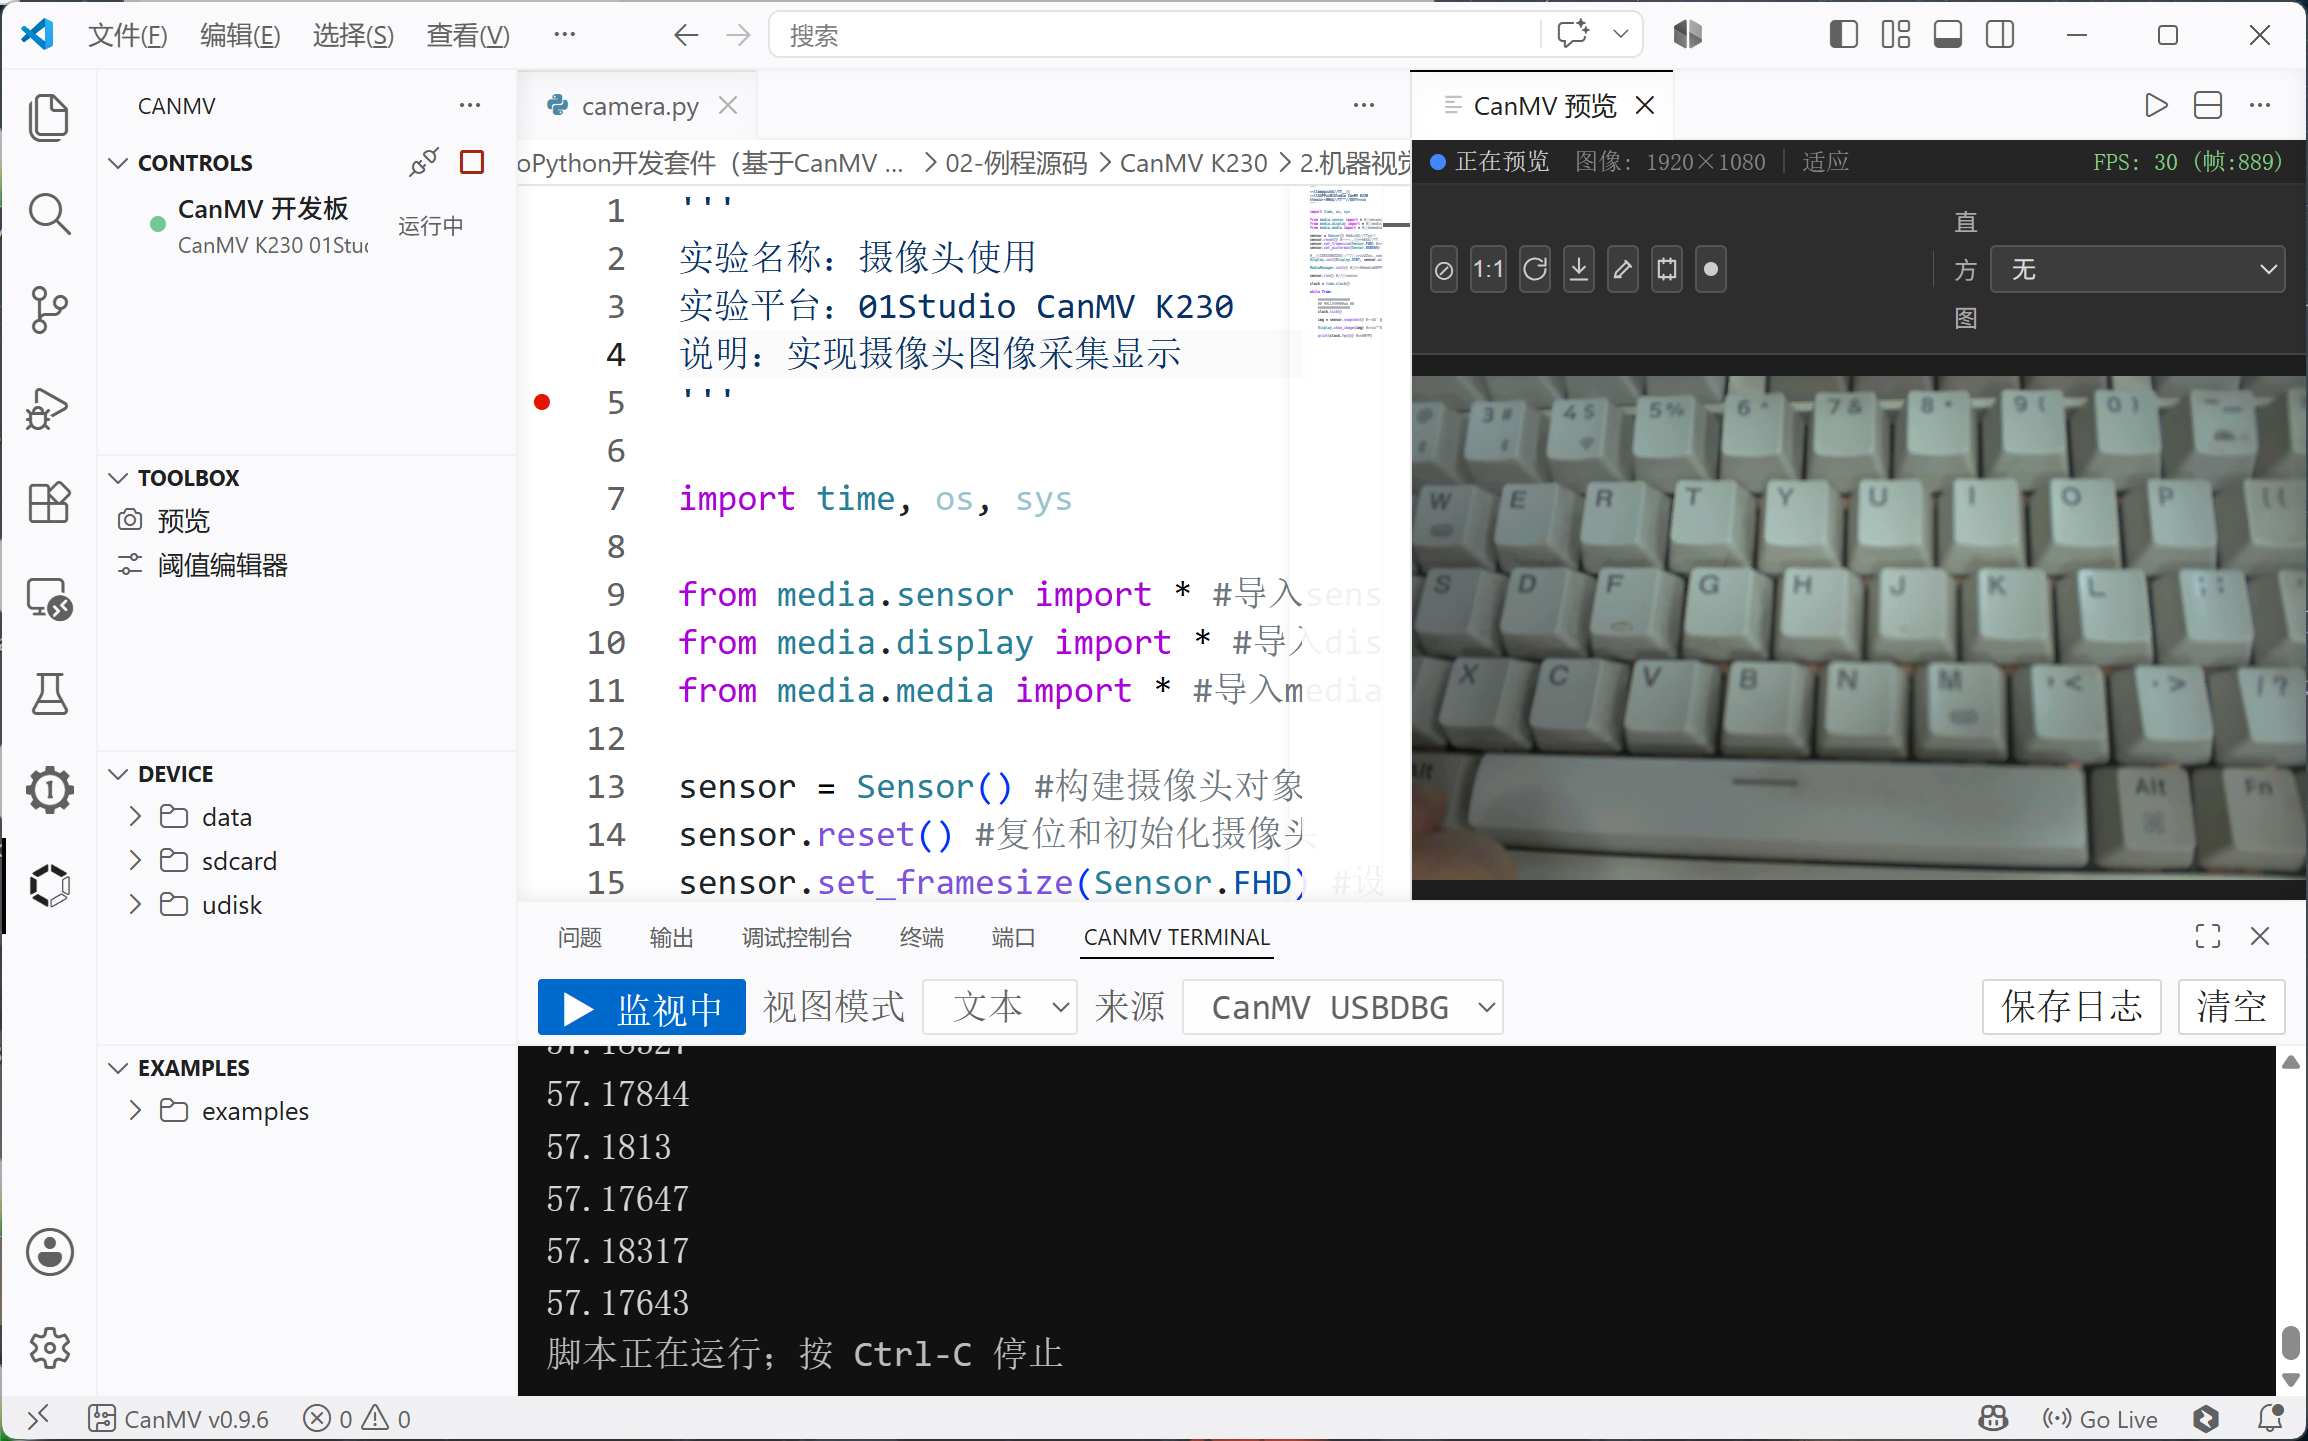Open the 来源 dropdown showing CanMV USBDBG

coord(1343,1008)
